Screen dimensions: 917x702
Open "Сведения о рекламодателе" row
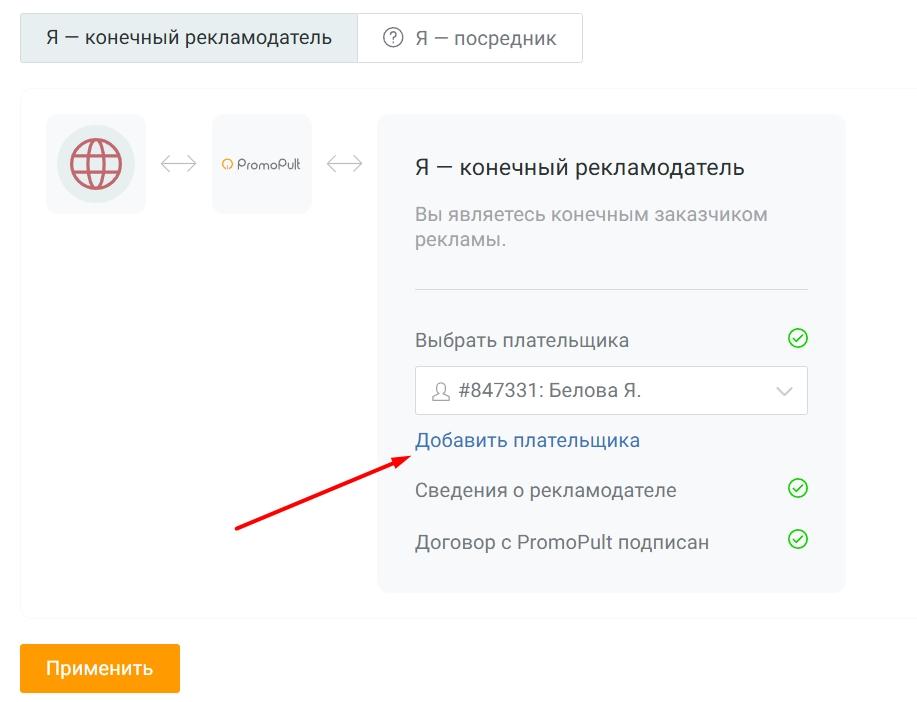pyautogui.click(x=545, y=490)
